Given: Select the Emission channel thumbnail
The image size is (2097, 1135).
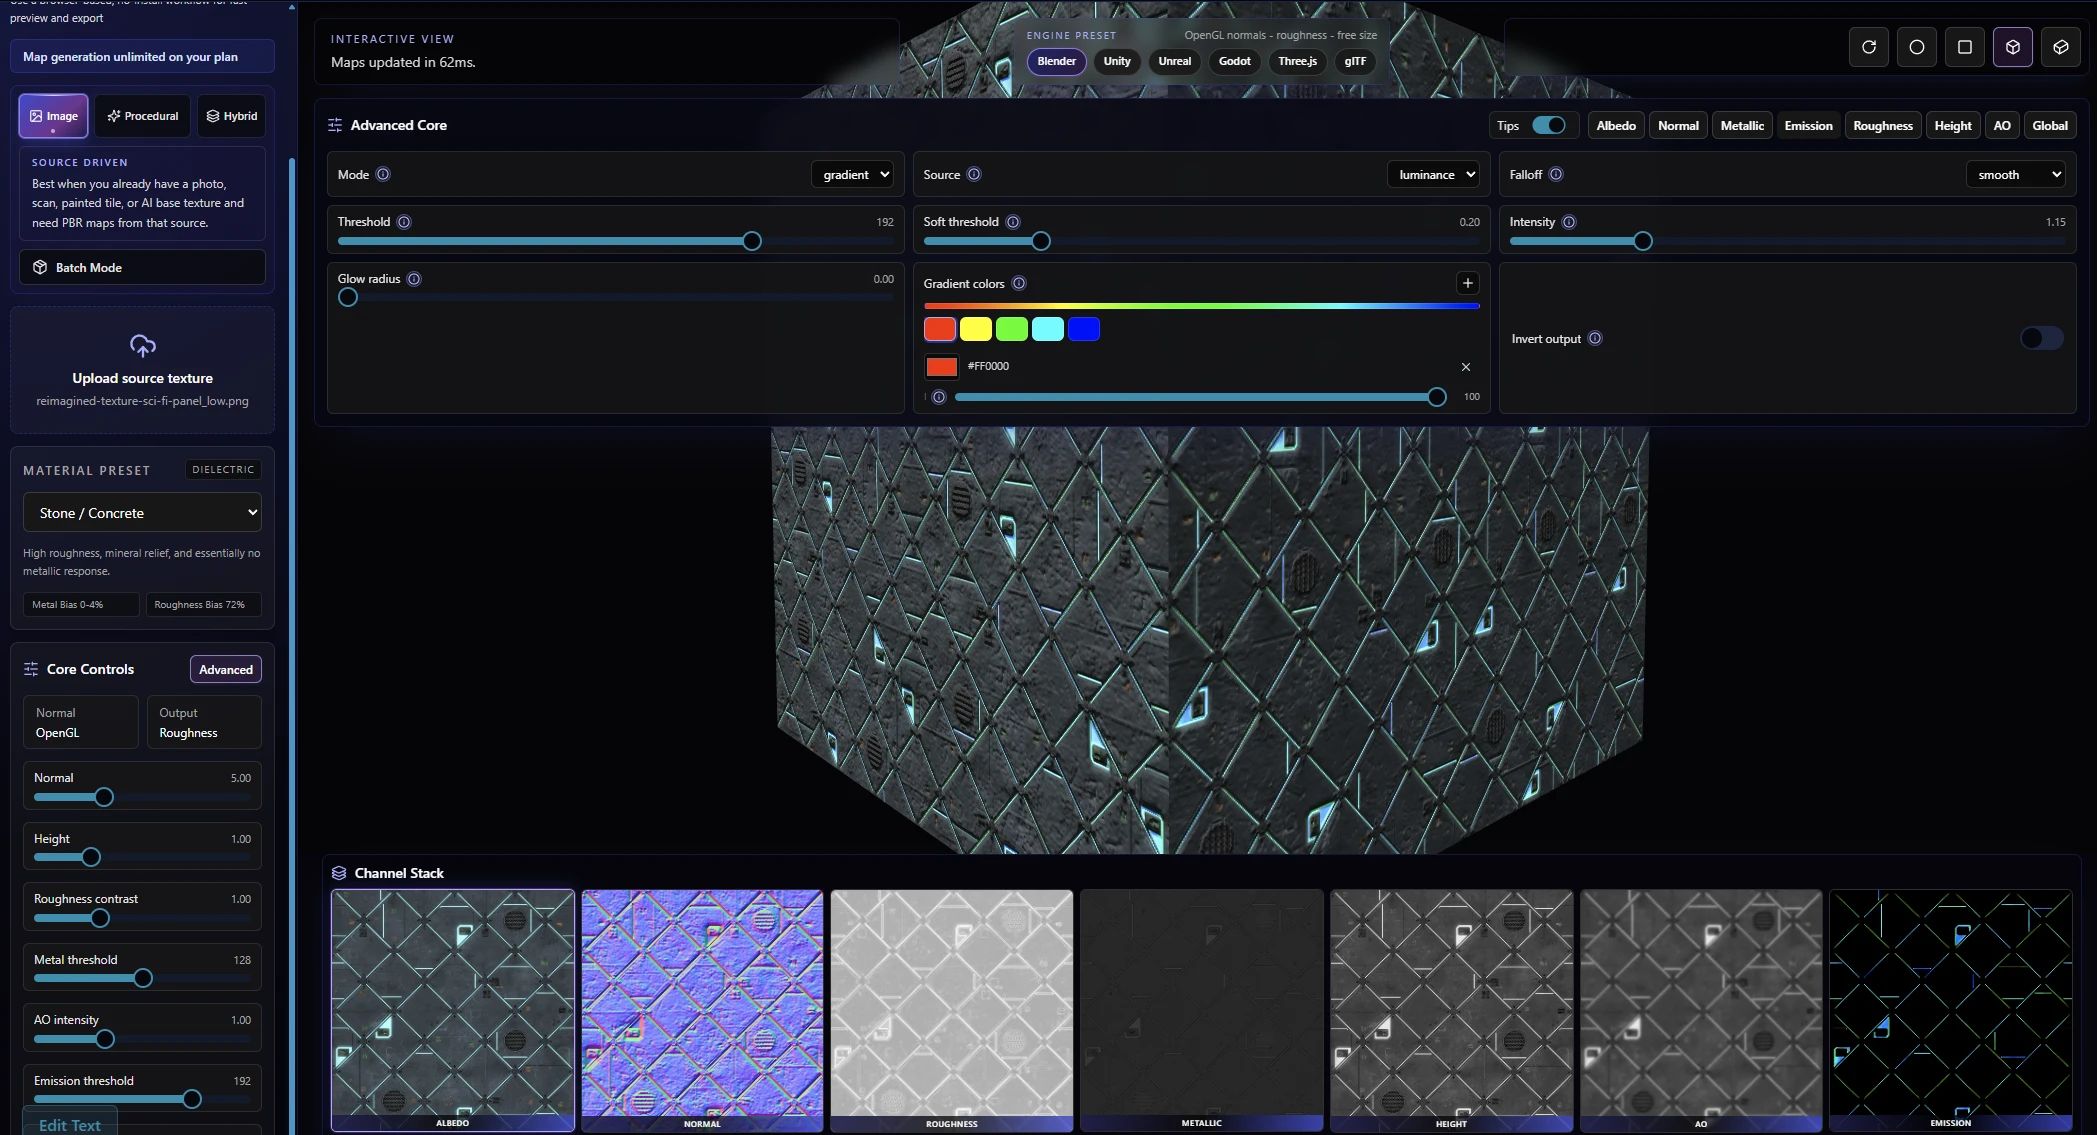Looking at the screenshot, I should [x=1951, y=1010].
